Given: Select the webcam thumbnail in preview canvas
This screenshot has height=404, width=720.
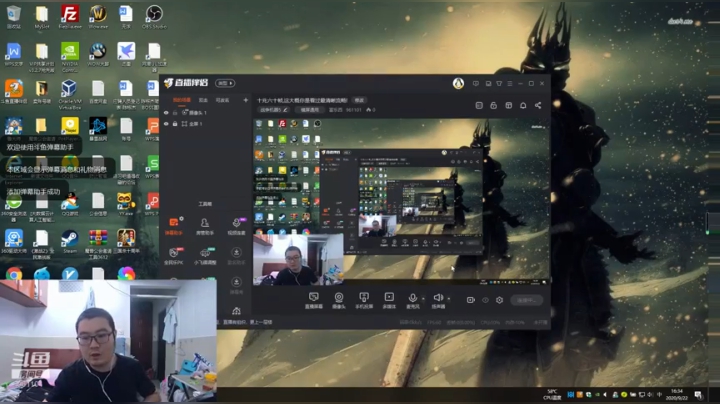Looking at the screenshot, I should click(298, 259).
